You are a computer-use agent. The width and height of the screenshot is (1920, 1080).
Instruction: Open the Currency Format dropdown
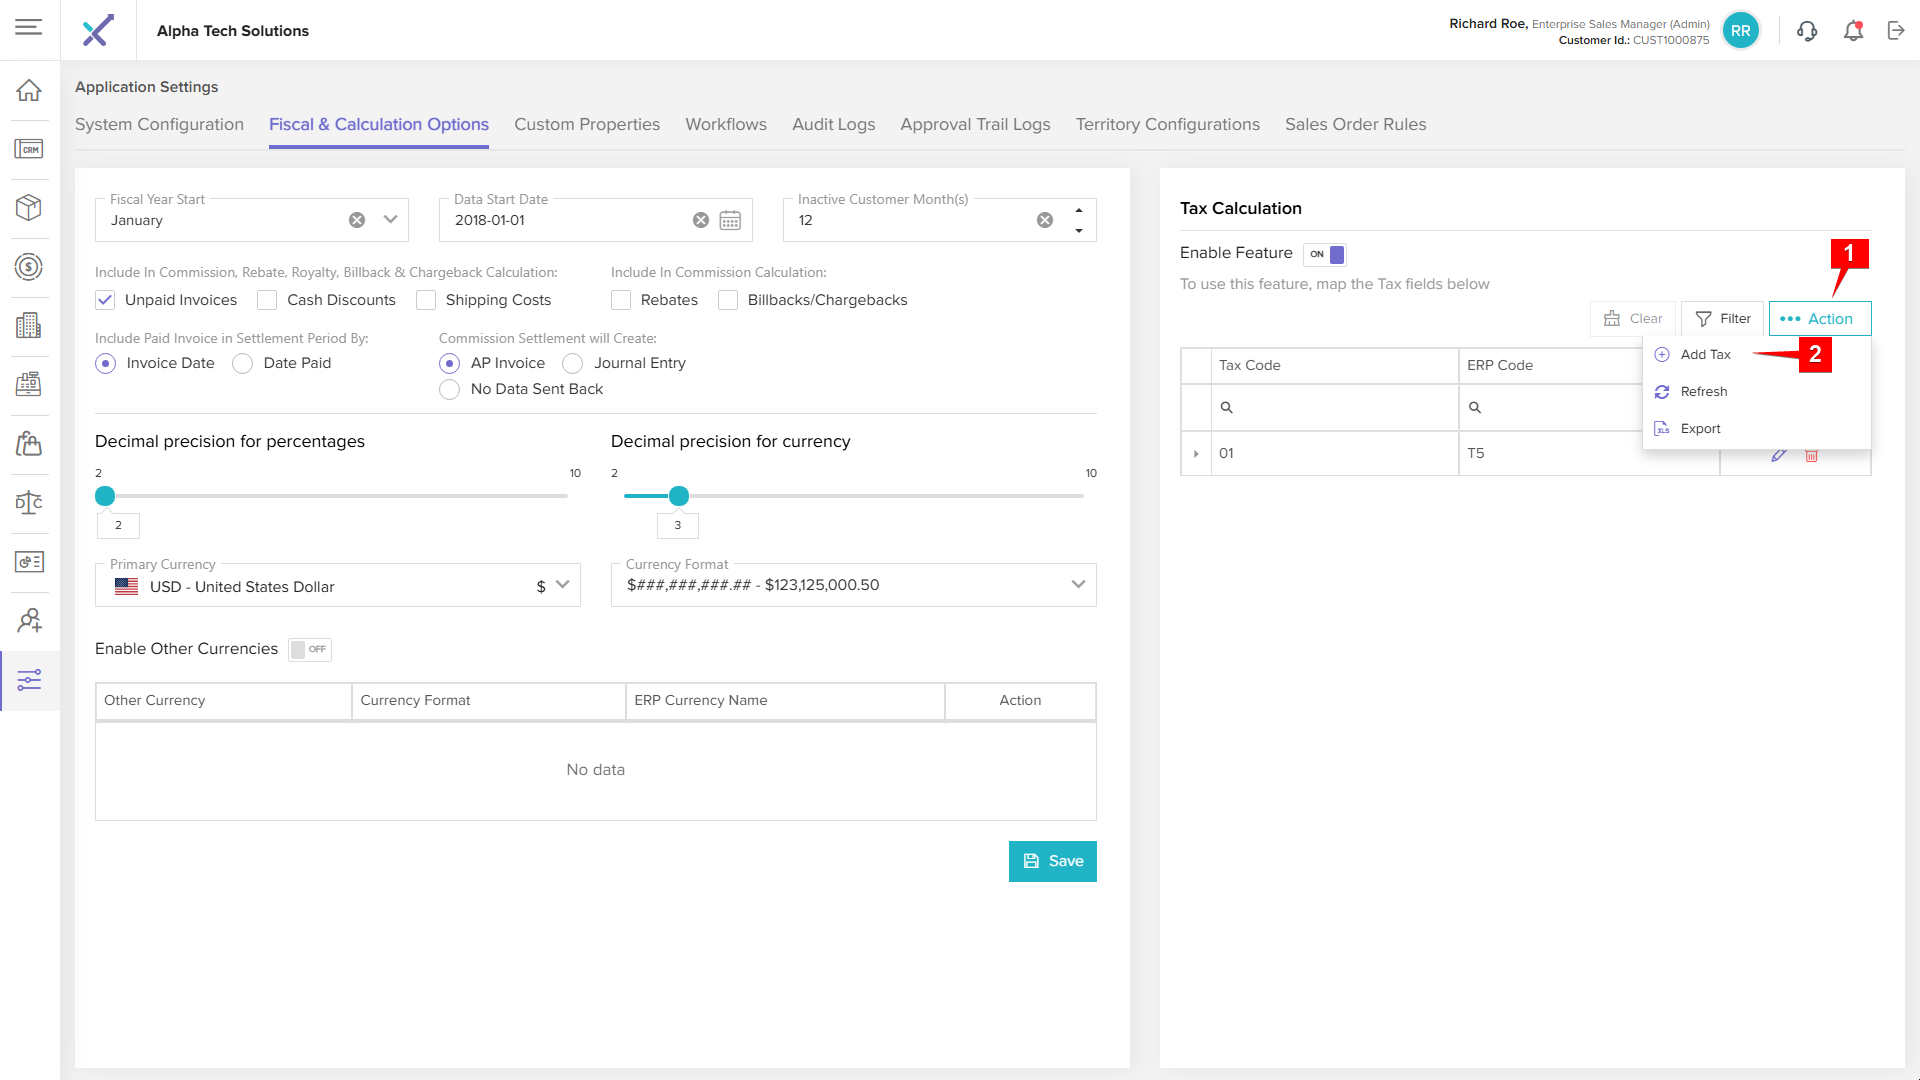tap(1078, 585)
